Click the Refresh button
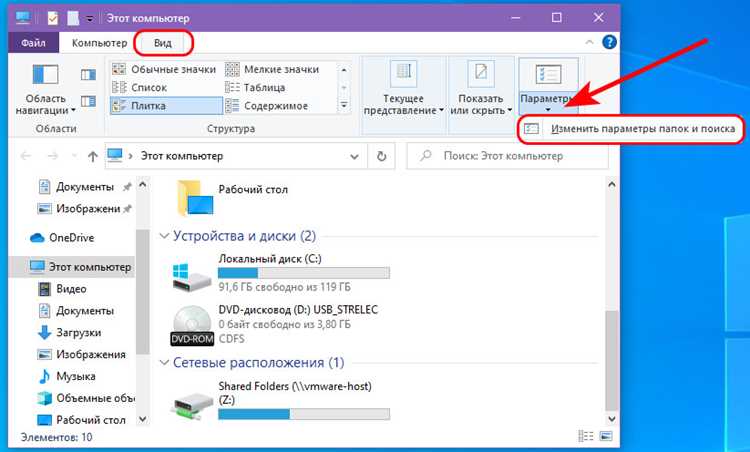The image size is (750, 452). (x=381, y=156)
